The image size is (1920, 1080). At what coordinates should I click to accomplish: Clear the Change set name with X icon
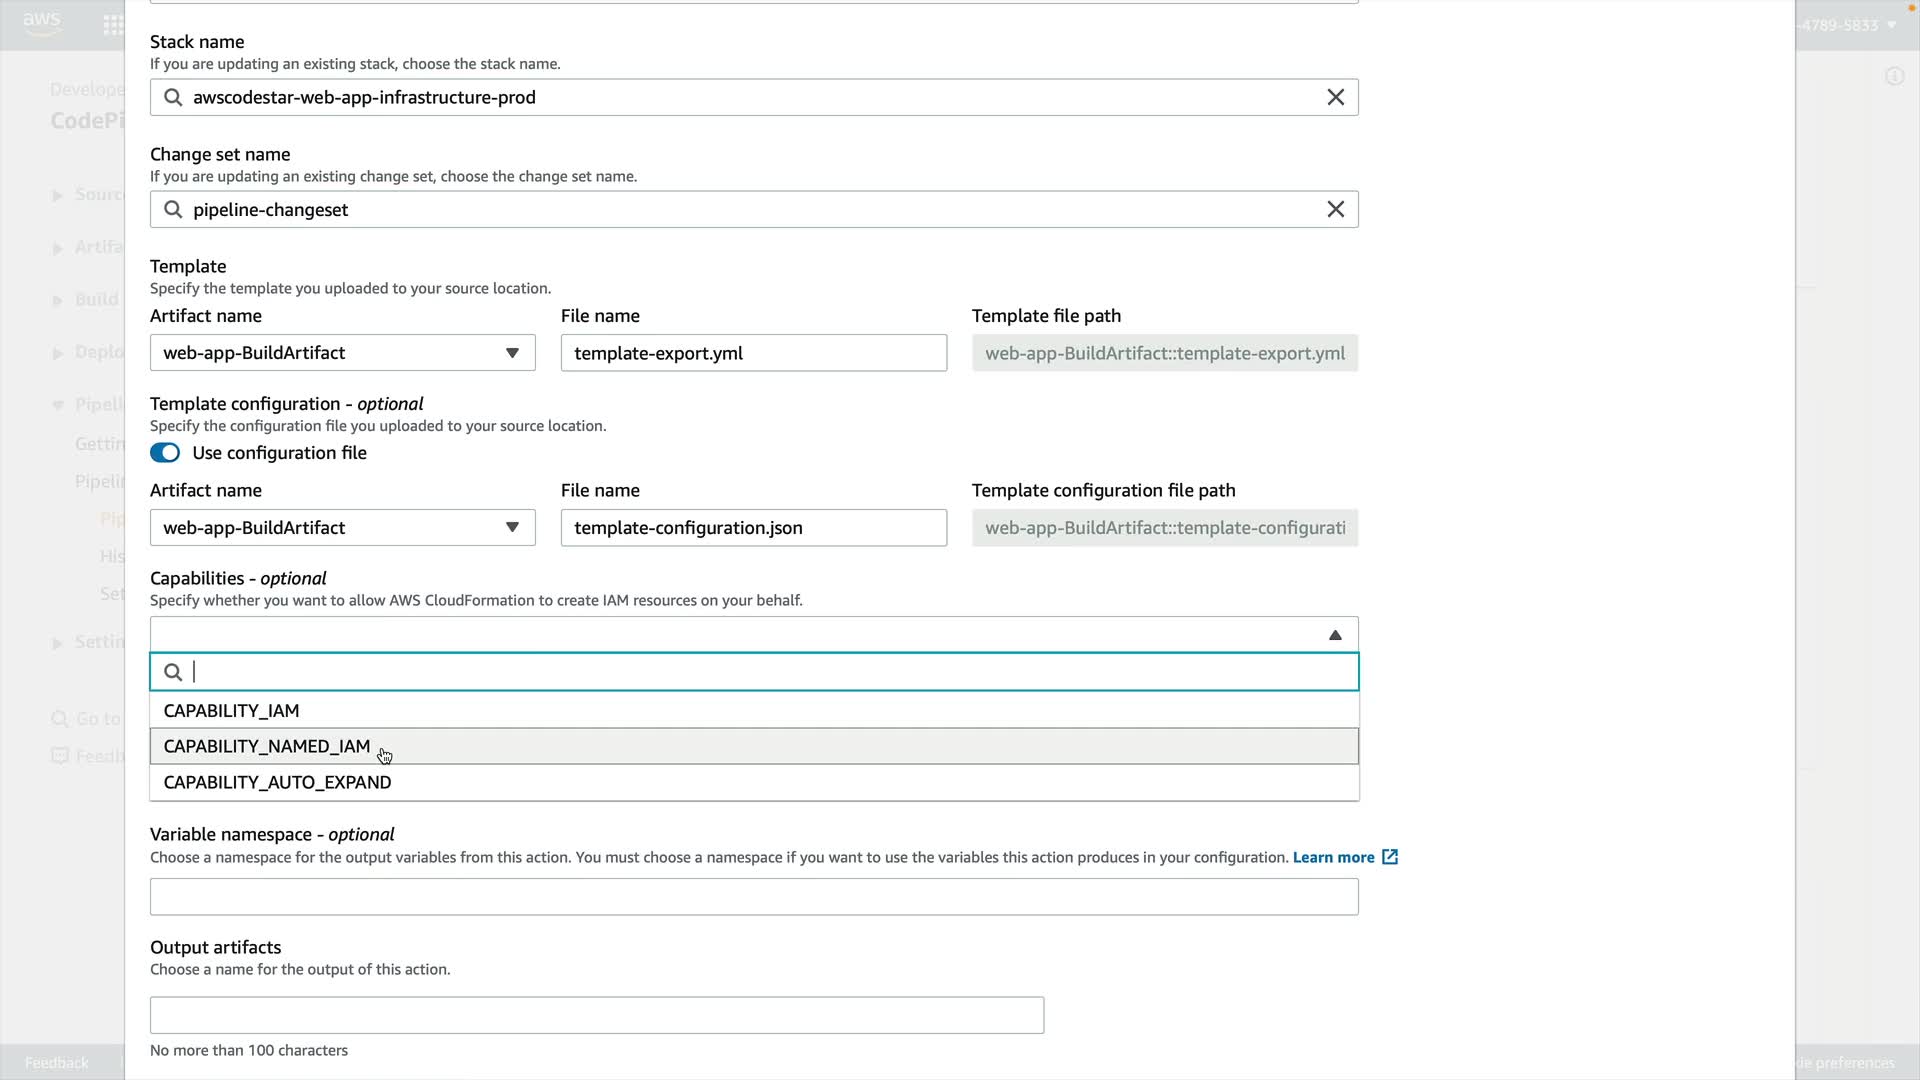[1335, 209]
